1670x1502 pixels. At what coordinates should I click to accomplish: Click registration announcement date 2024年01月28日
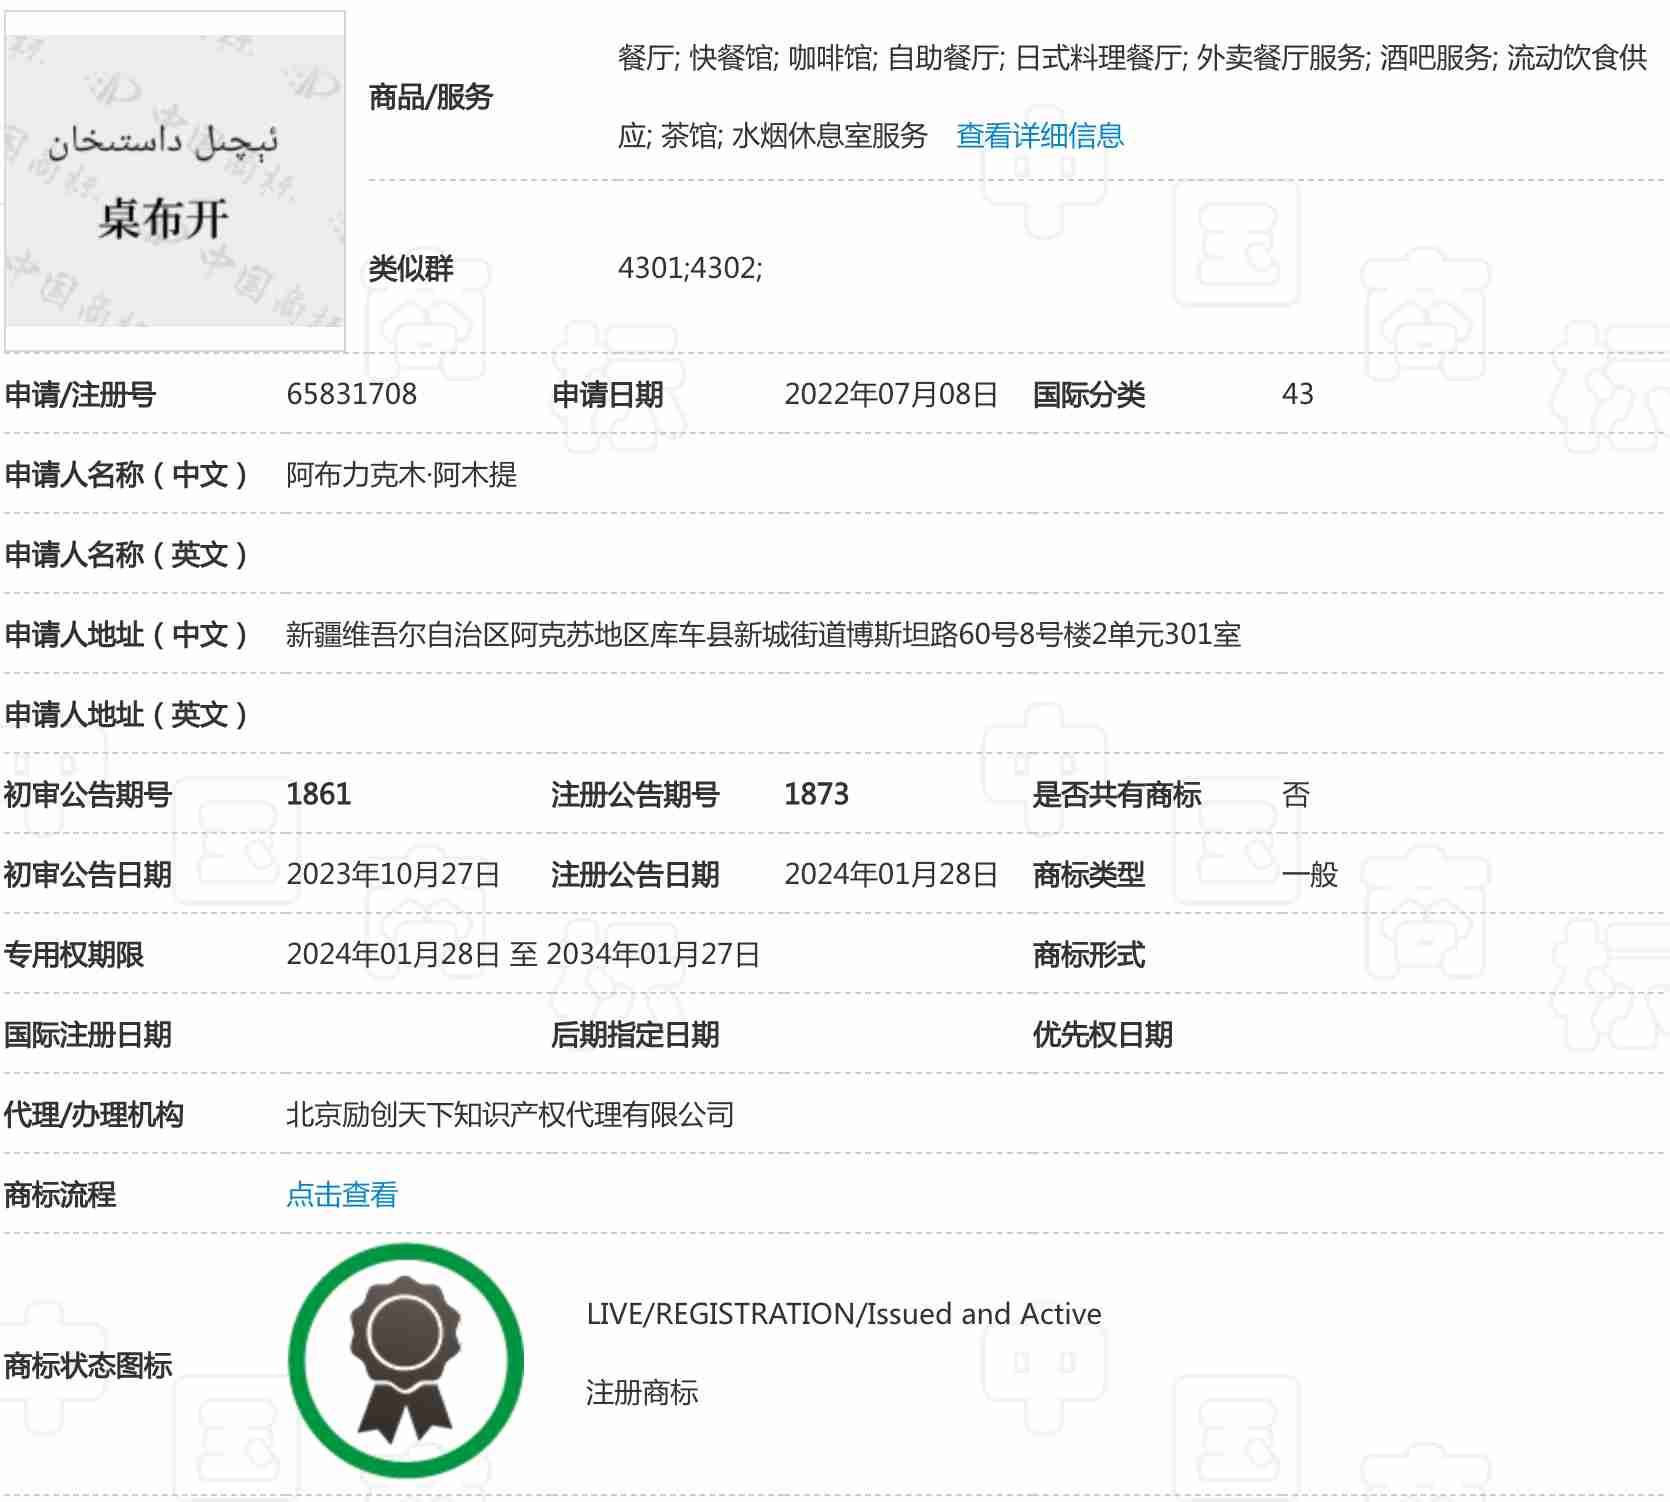[890, 874]
